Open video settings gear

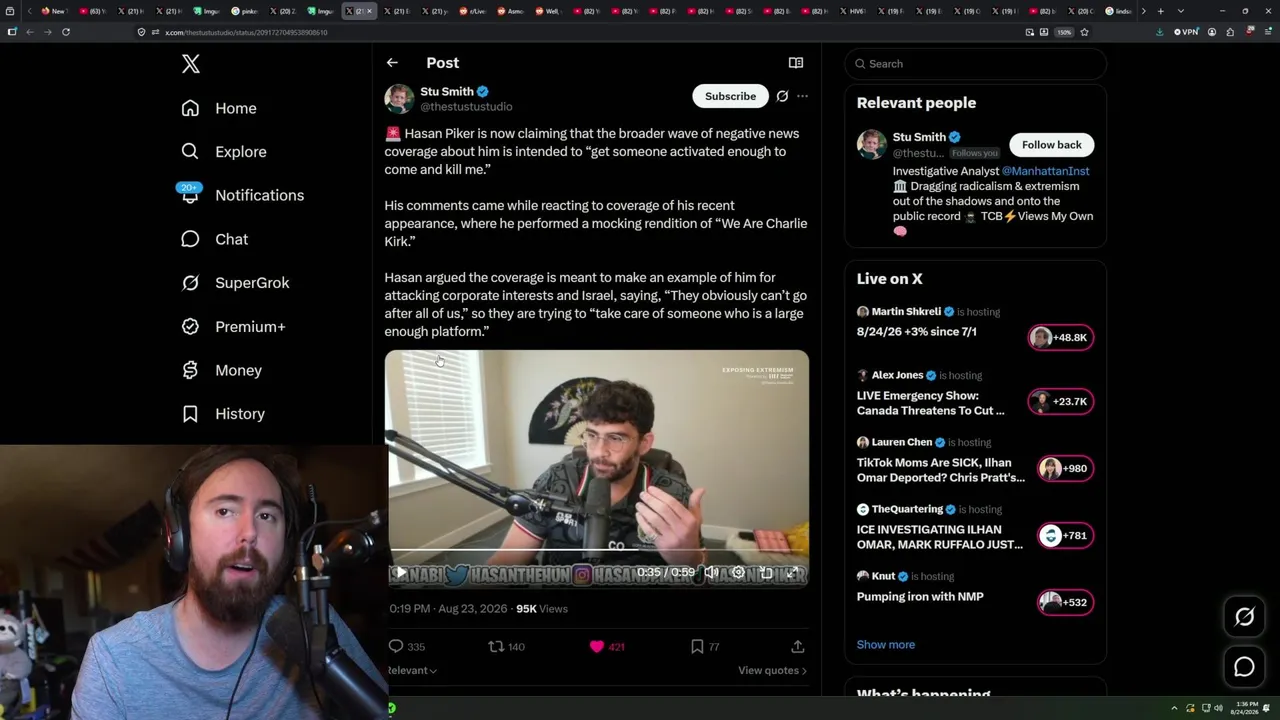tap(738, 573)
